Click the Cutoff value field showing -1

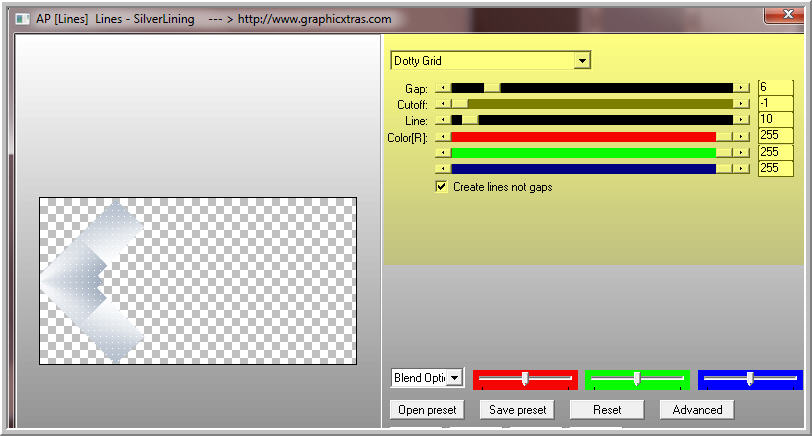[776, 104]
